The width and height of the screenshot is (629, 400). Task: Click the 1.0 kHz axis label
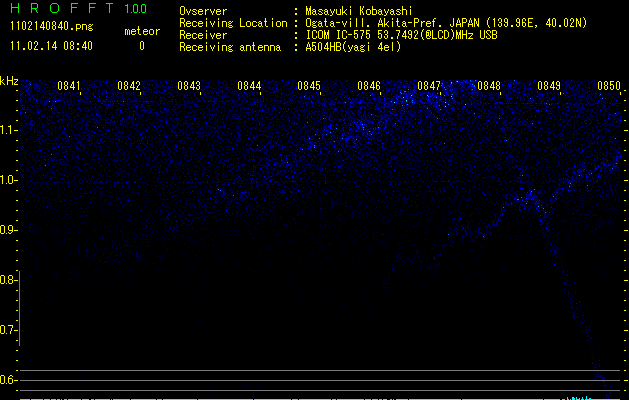(x=8, y=180)
